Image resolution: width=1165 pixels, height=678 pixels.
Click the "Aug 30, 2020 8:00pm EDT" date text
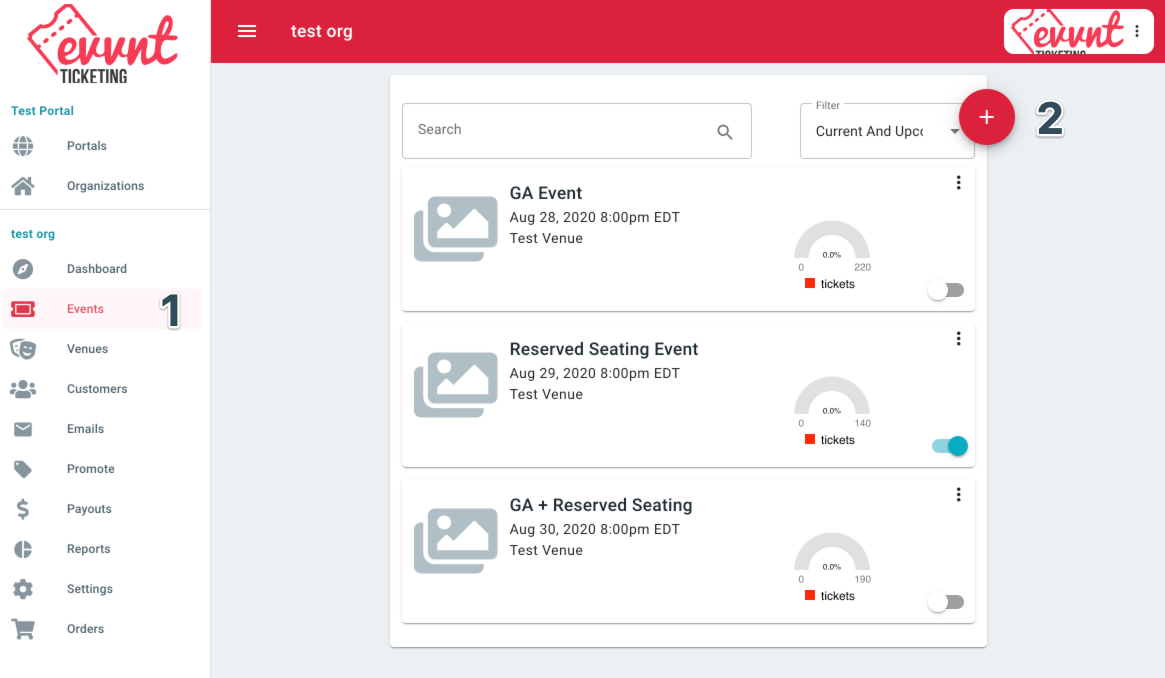[x=594, y=529]
